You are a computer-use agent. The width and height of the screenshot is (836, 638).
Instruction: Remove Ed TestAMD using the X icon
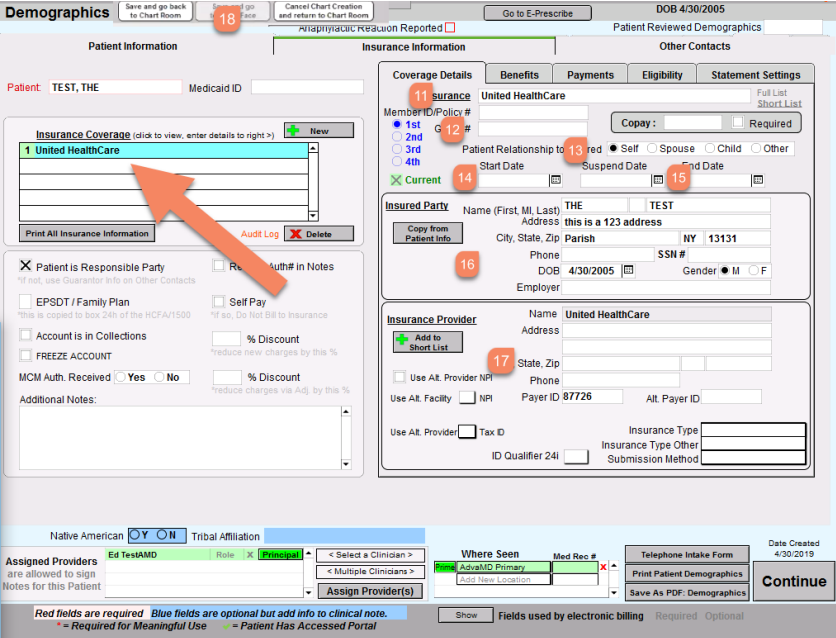[250, 554]
